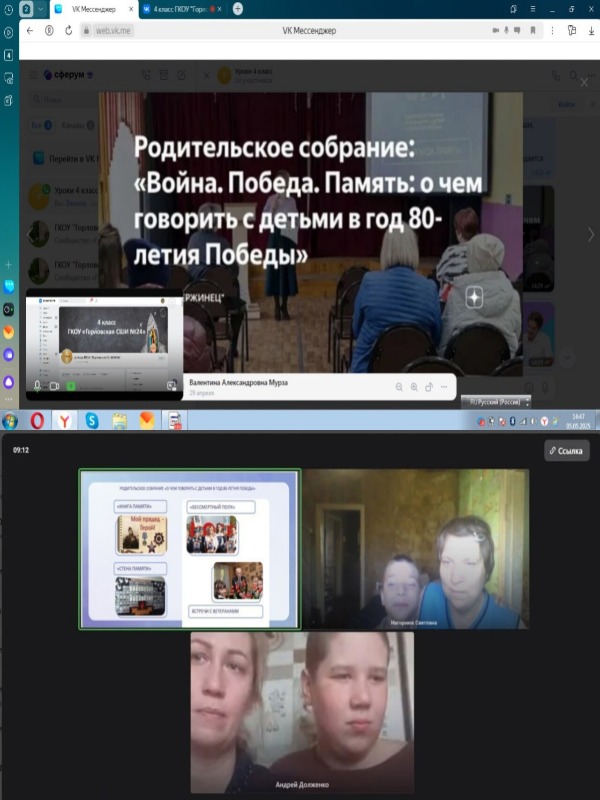Expand the mini call window
The height and width of the screenshot is (800, 600).
(x=171, y=386)
